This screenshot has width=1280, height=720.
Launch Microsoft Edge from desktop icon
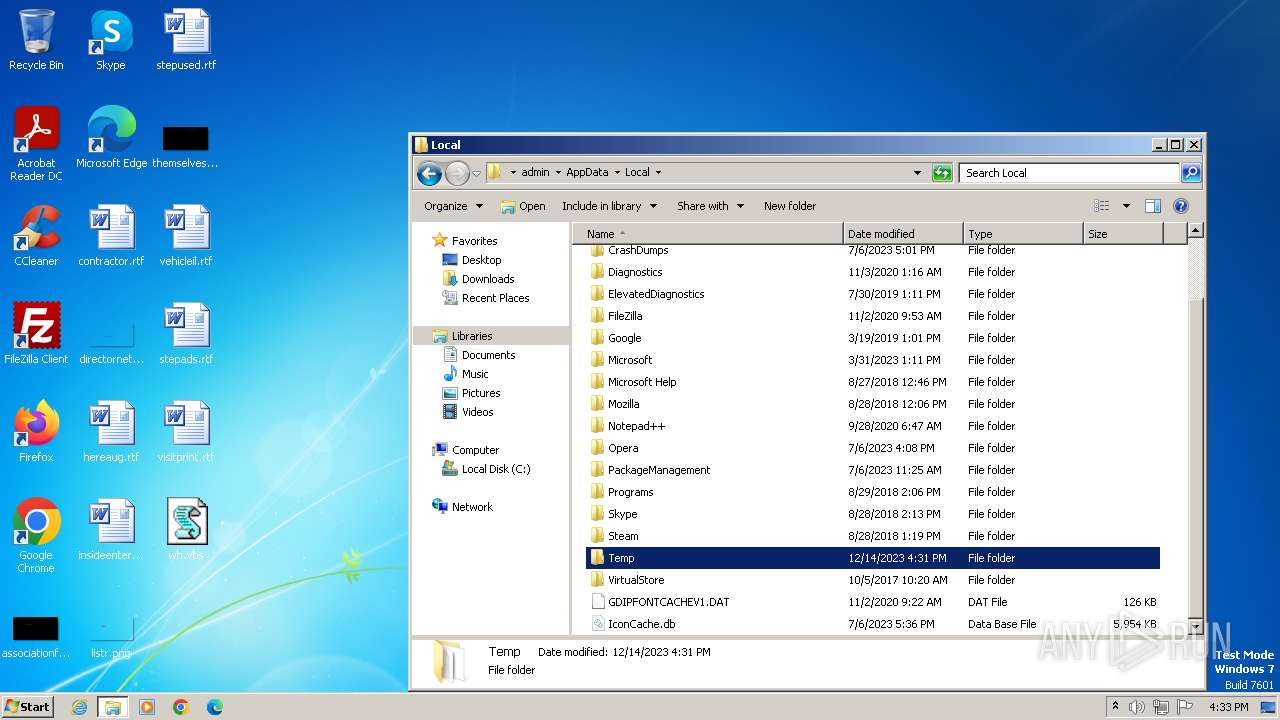click(x=111, y=137)
